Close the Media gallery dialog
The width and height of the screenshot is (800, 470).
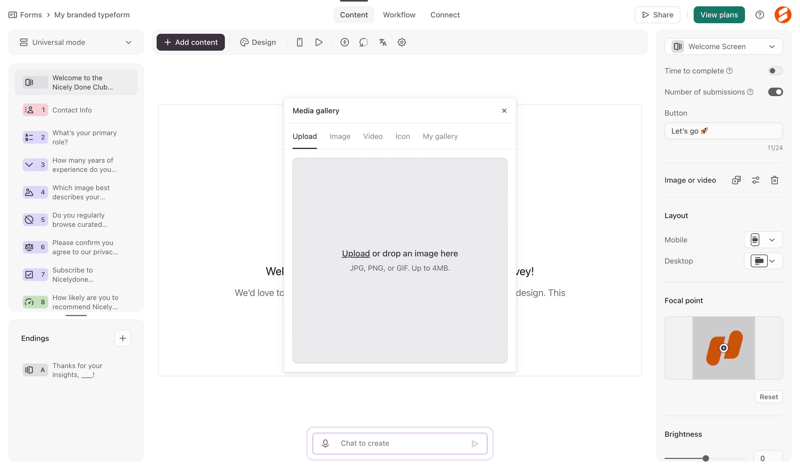(x=504, y=111)
